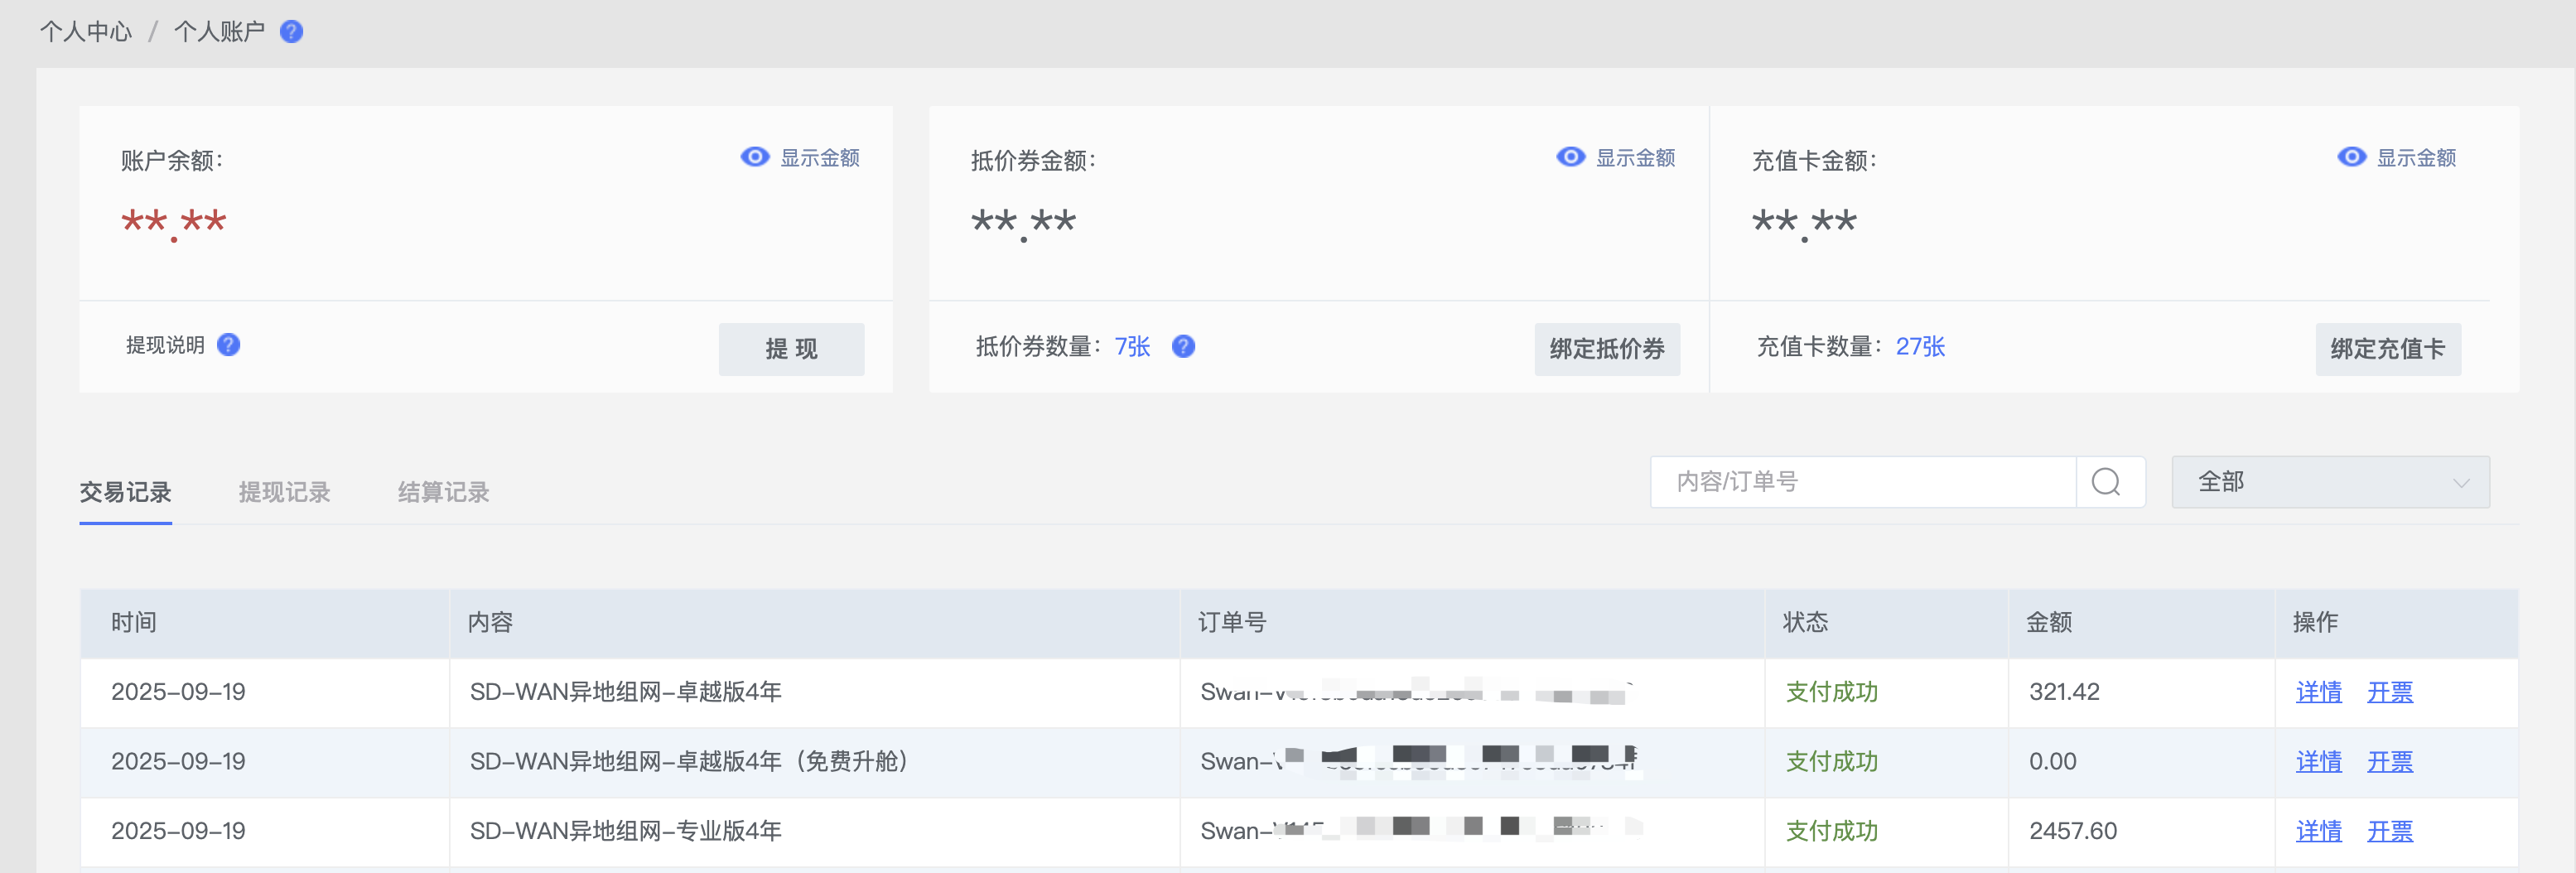Open 详情 for the 321.42 order
Screen dimensions: 2576x873
click(x=2318, y=692)
